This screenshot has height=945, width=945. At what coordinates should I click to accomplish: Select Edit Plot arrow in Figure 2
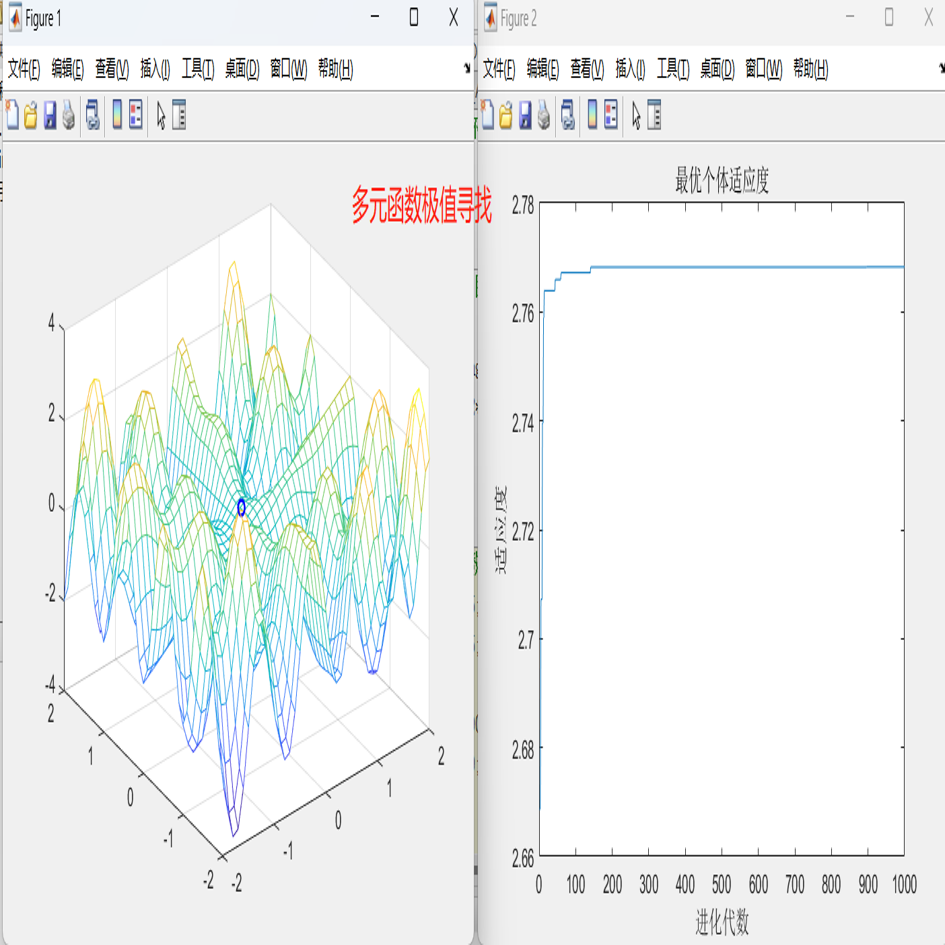636,115
